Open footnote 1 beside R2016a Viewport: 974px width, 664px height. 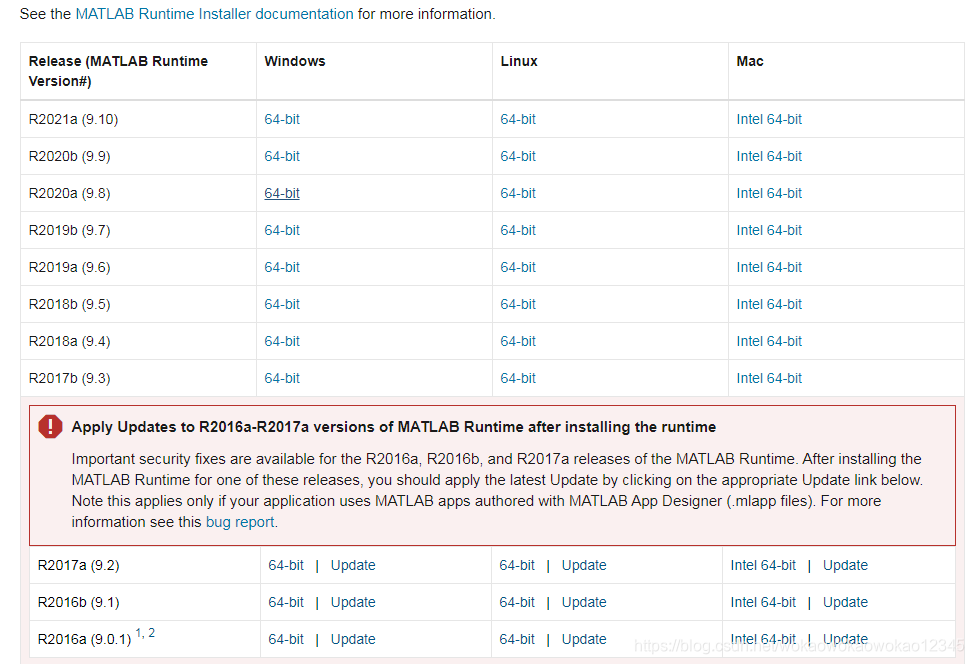[139, 633]
